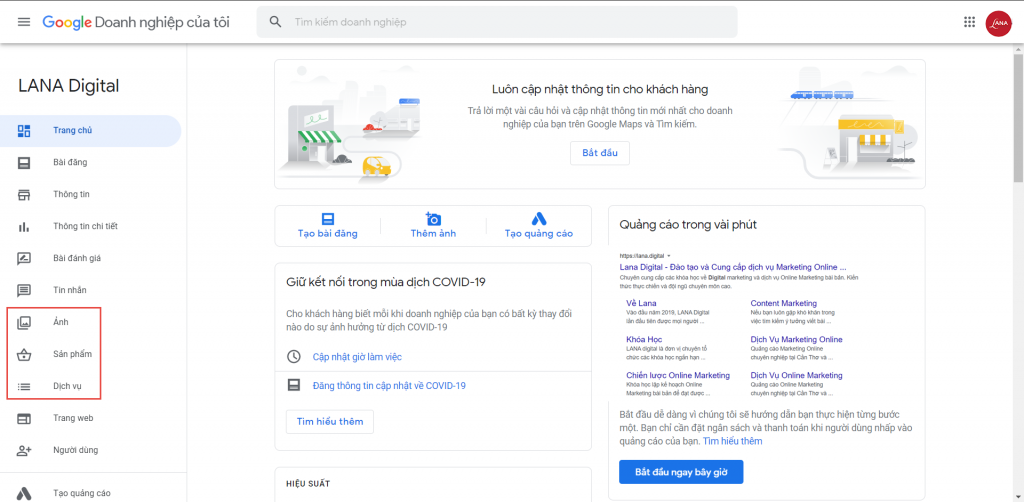Open the hamburger main menu
Screen dimensions: 1024x502
click(23, 22)
